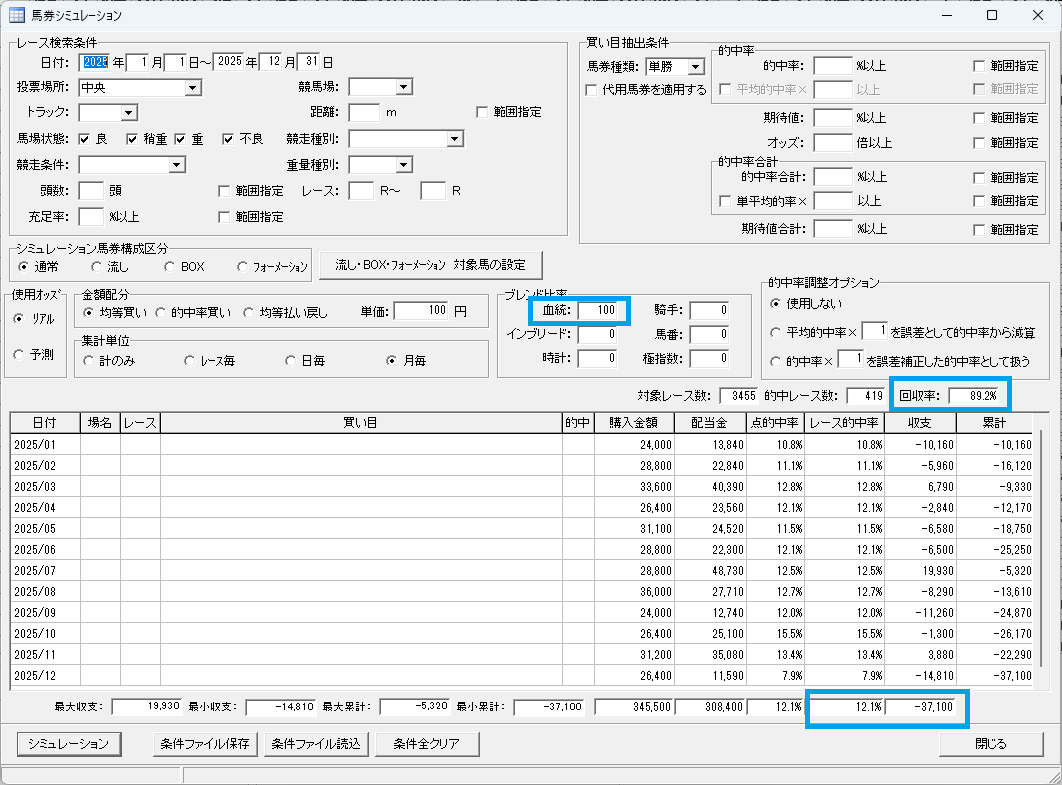Click the 回収率 value 89.2%
The width and height of the screenshot is (1062, 785).
[x=974, y=396]
